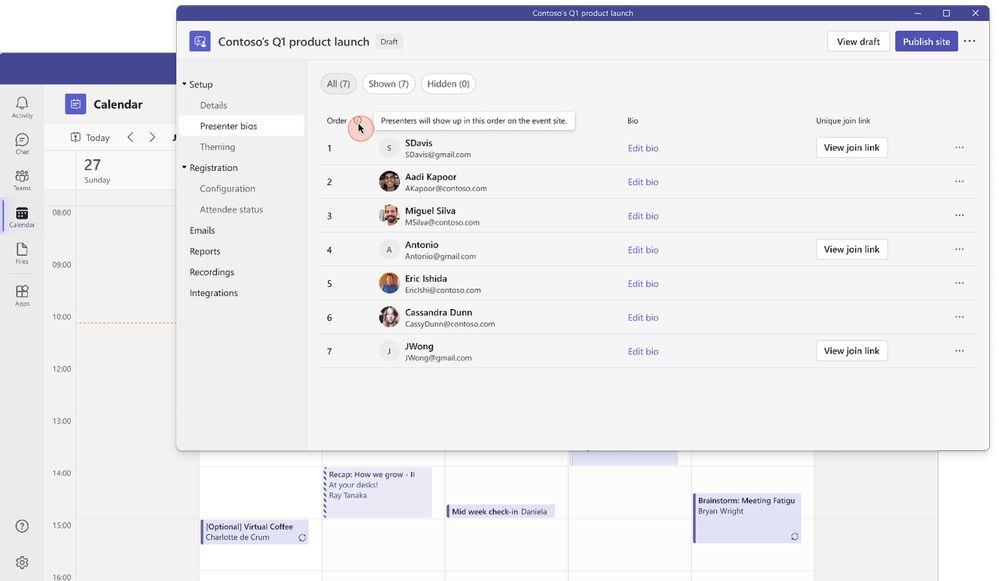The image size is (999, 581).
Task: Open more options for SDavis row
Action: pos(959,148)
